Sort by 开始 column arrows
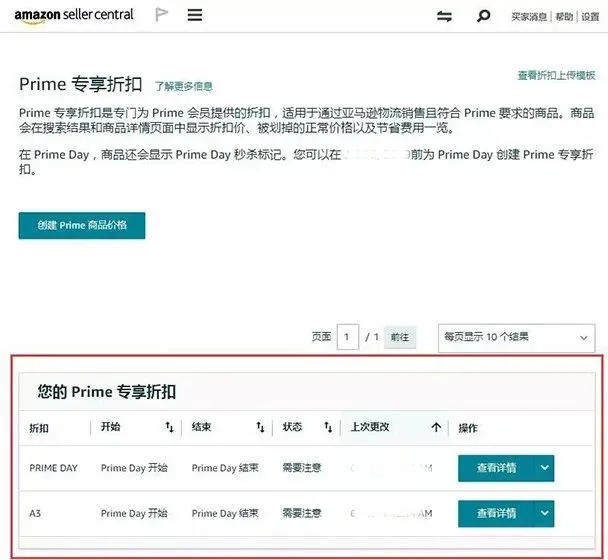Image resolution: width=608 pixels, height=560 pixels. (169, 427)
